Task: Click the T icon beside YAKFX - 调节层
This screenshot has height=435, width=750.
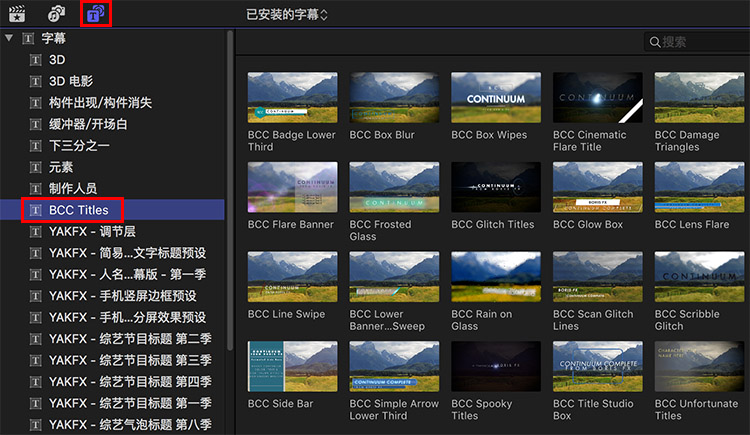Action: [35, 232]
